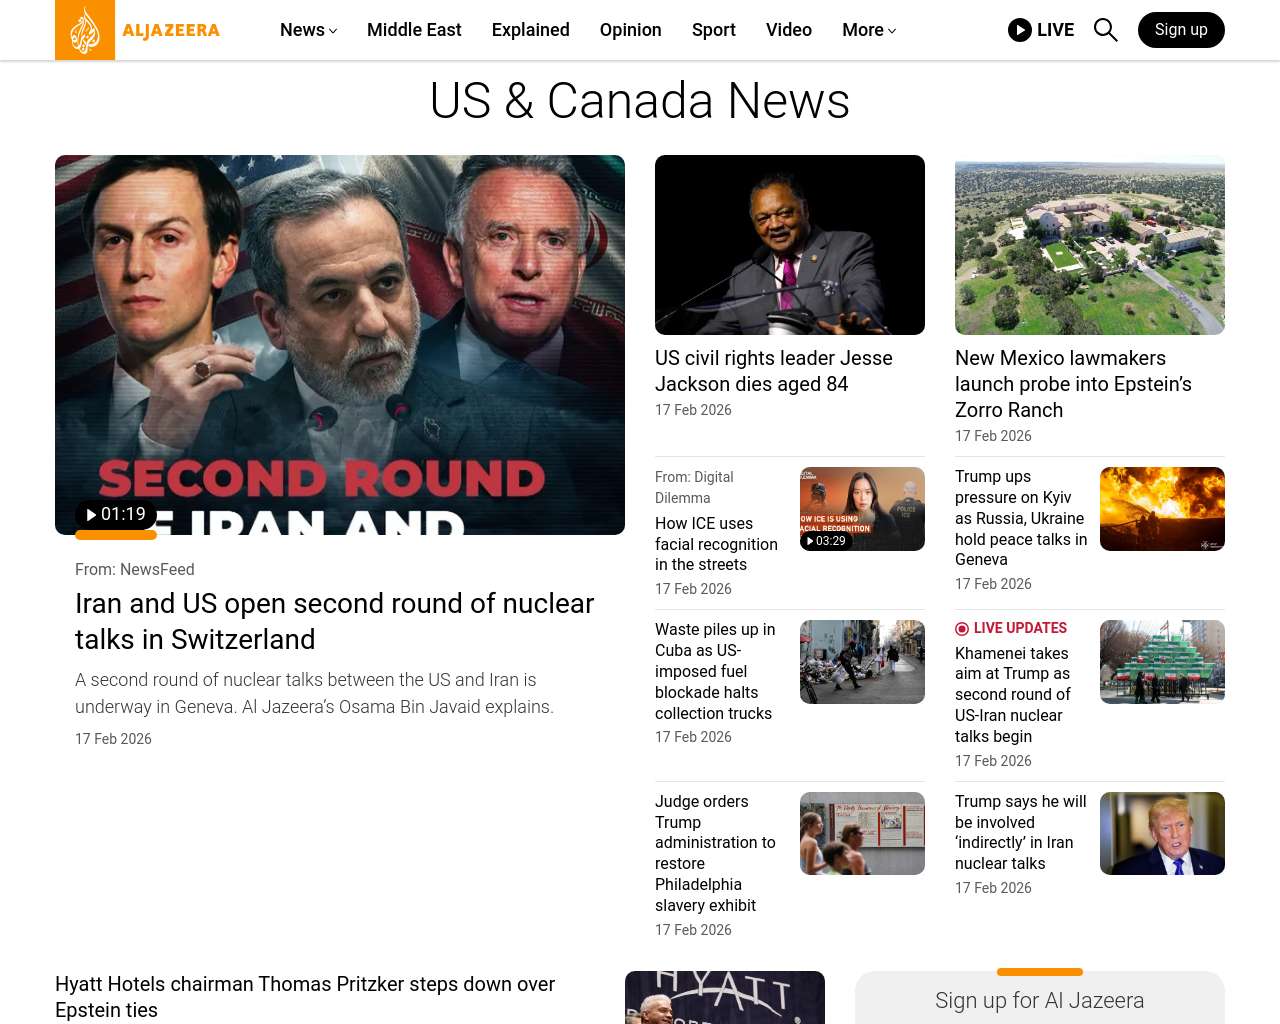Open the Hyatt chairman Pritzker article
Image resolution: width=1280 pixels, height=1024 pixels.
pyautogui.click(x=305, y=997)
